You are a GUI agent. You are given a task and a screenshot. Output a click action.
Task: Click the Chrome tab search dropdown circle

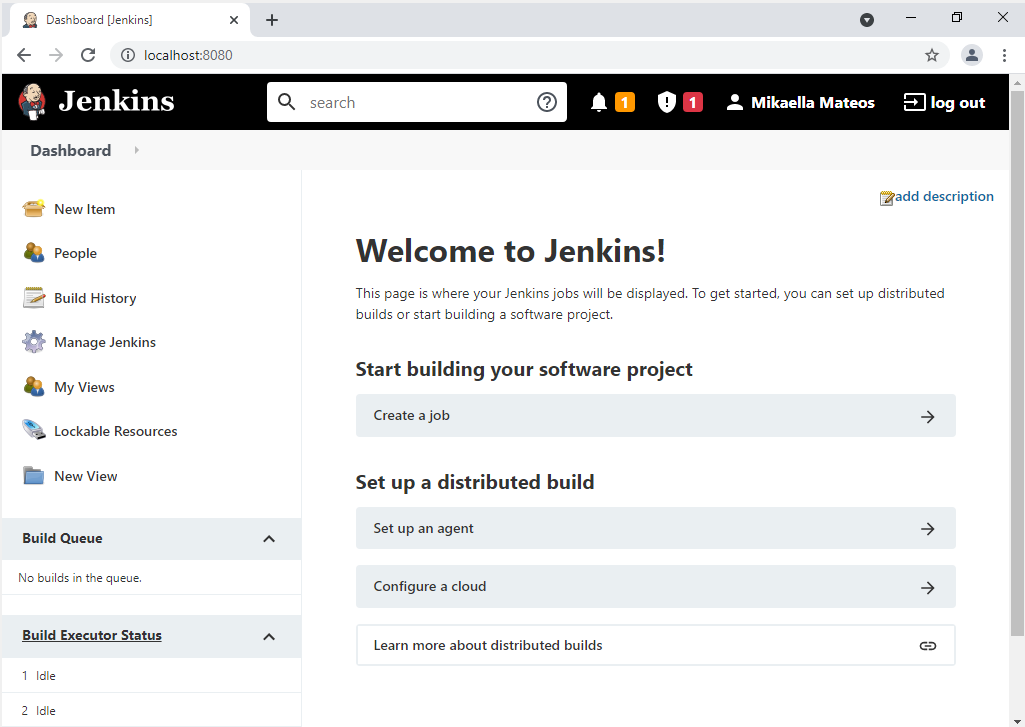coord(867,20)
